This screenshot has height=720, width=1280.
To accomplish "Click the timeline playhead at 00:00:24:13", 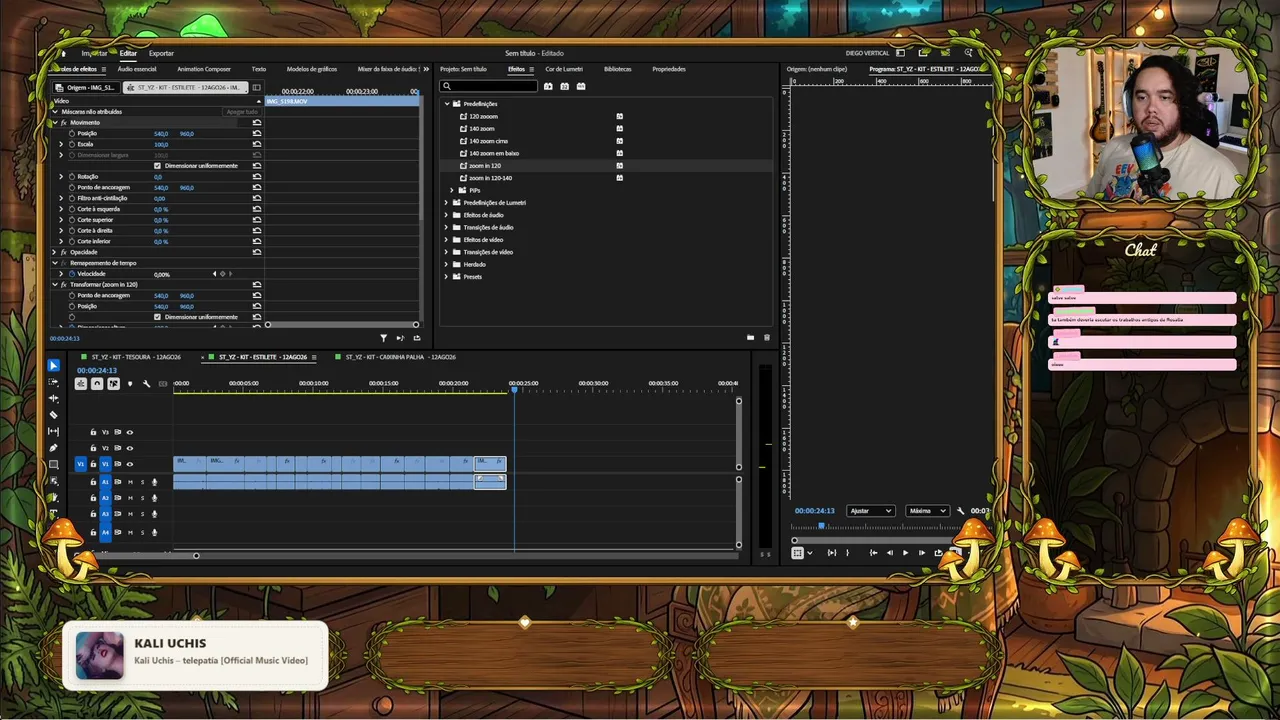I will pos(514,389).
